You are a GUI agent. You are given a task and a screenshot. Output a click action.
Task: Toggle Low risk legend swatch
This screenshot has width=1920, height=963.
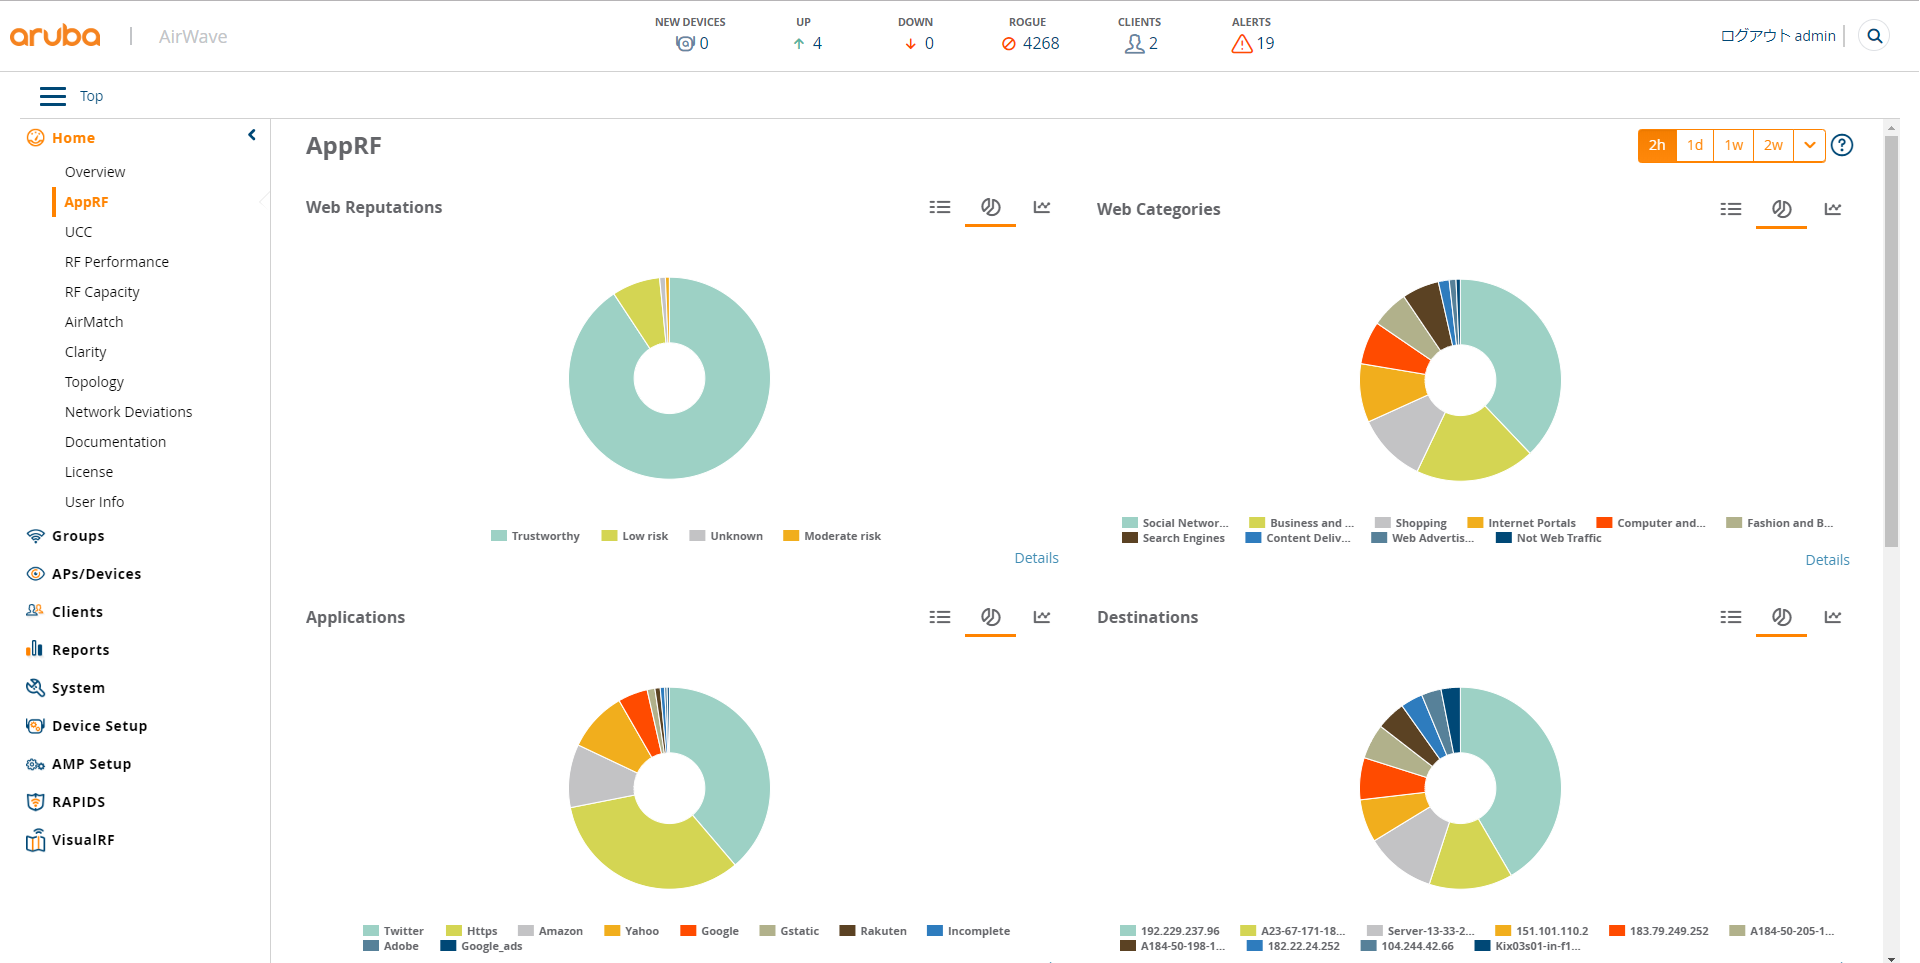[x=609, y=536]
